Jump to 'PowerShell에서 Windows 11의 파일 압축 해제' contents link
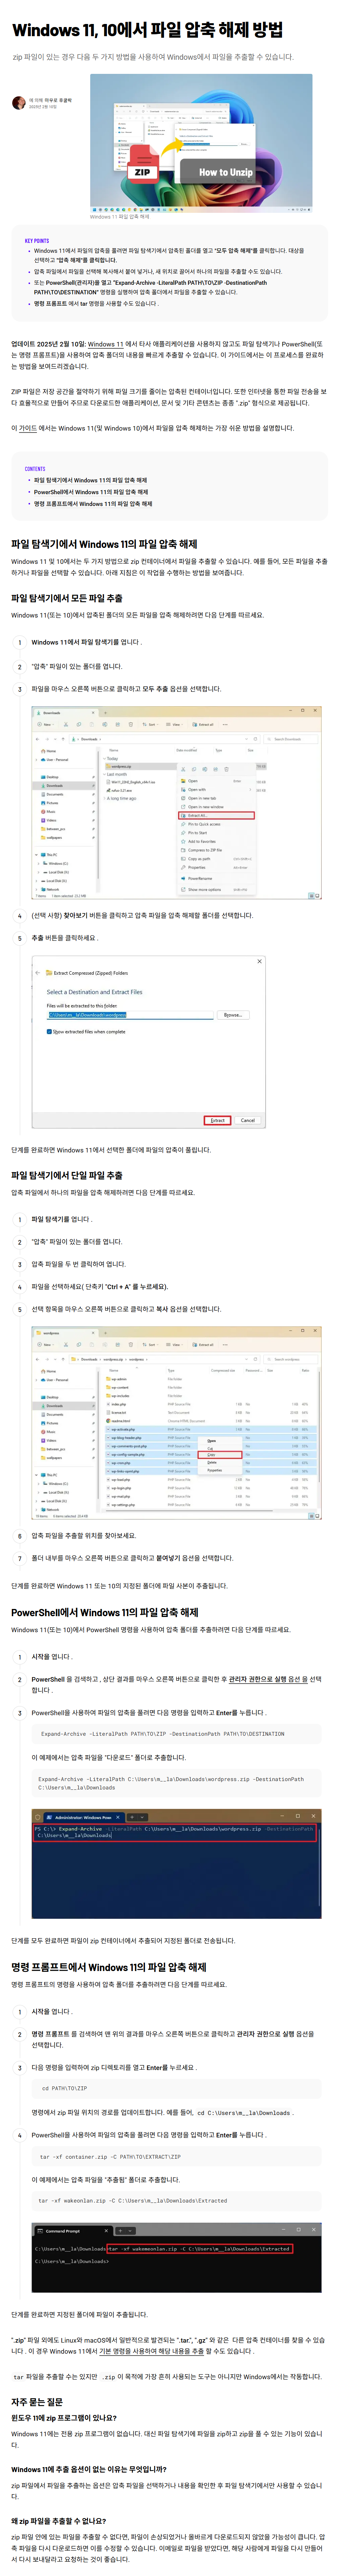Screen dimensions: 338x2576 91,492
